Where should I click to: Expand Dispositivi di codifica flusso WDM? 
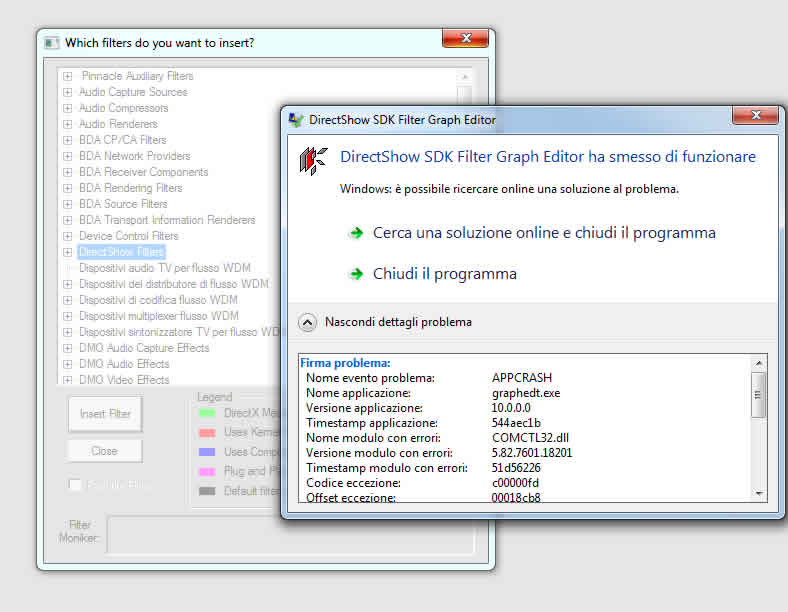pyautogui.click(x=68, y=300)
